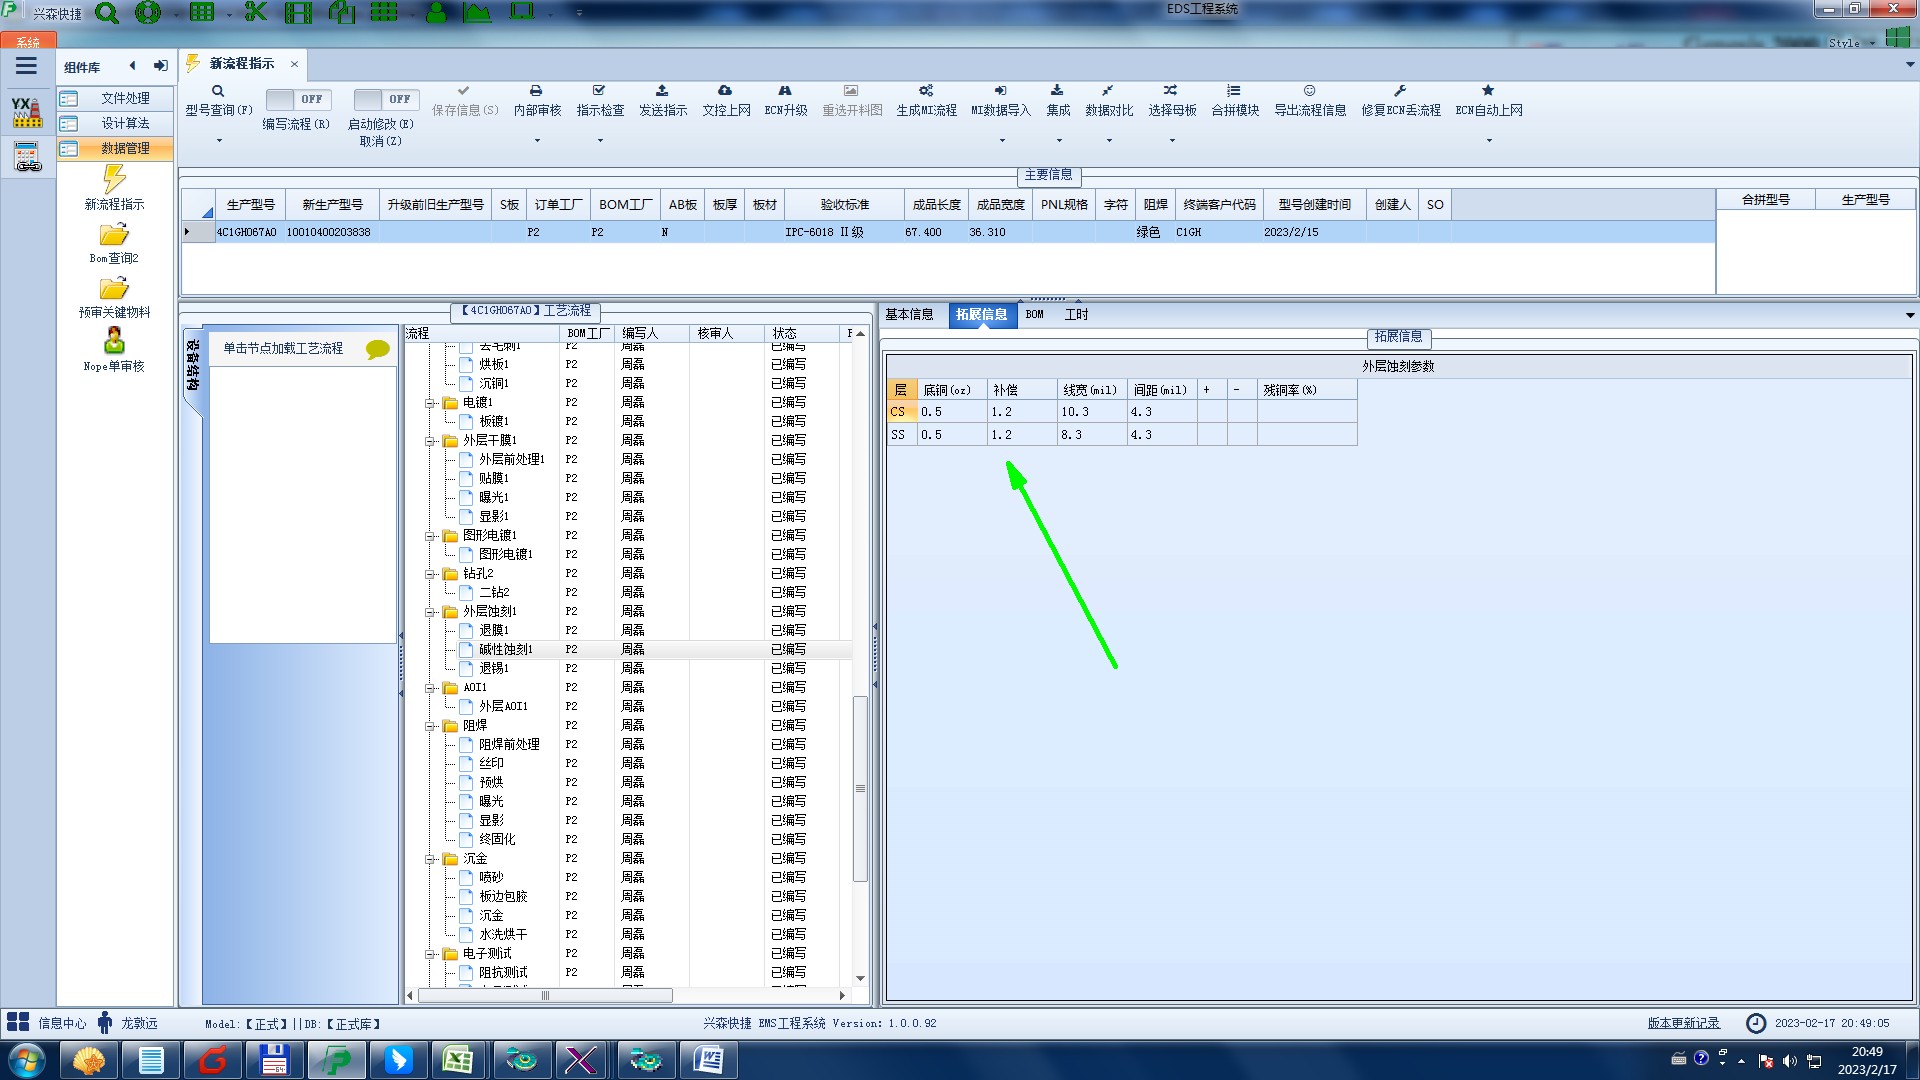Click the 生成MI流程 gears icon

pos(926,91)
